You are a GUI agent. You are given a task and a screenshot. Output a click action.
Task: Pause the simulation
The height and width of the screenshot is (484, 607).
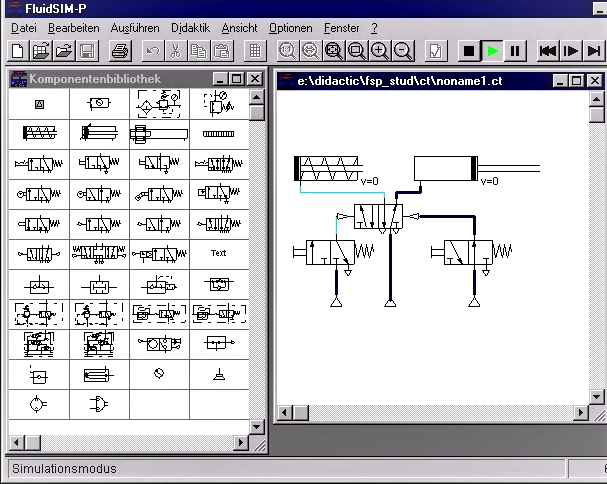click(x=515, y=51)
